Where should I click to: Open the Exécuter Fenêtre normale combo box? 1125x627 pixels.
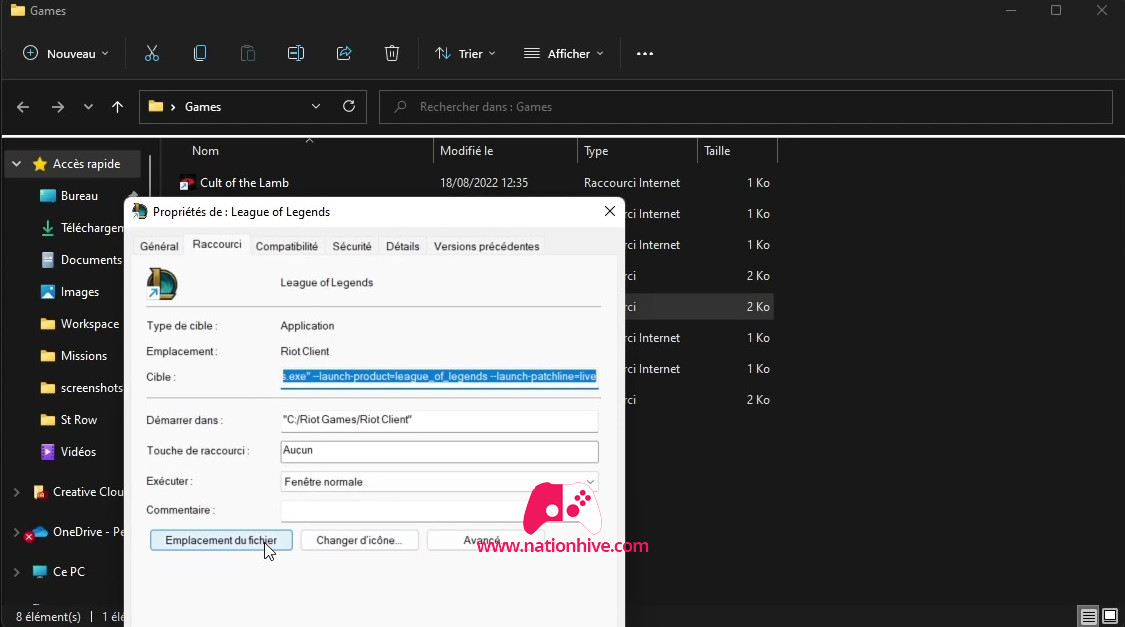(x=439, y=481)
